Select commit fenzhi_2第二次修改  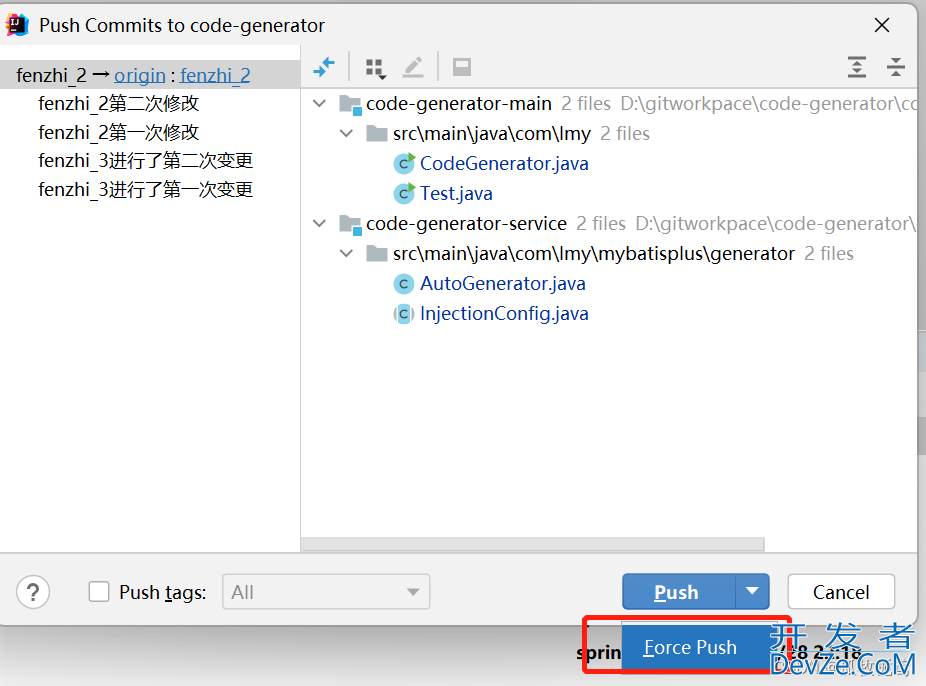click(119, 104)
